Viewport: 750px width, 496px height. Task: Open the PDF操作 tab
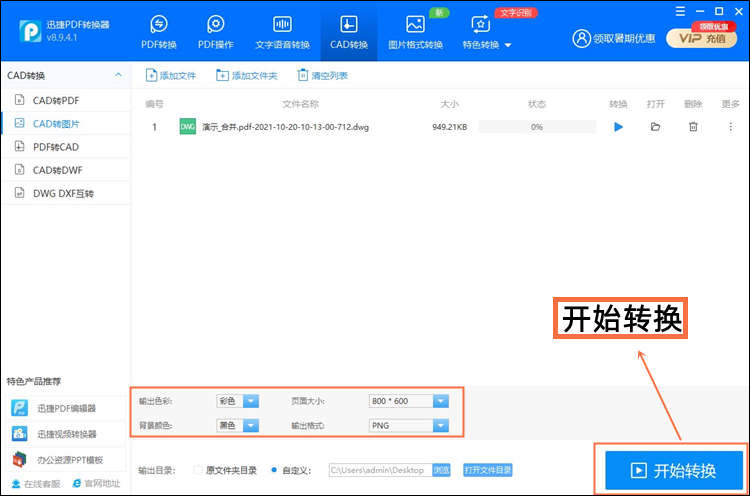[216, 32]
